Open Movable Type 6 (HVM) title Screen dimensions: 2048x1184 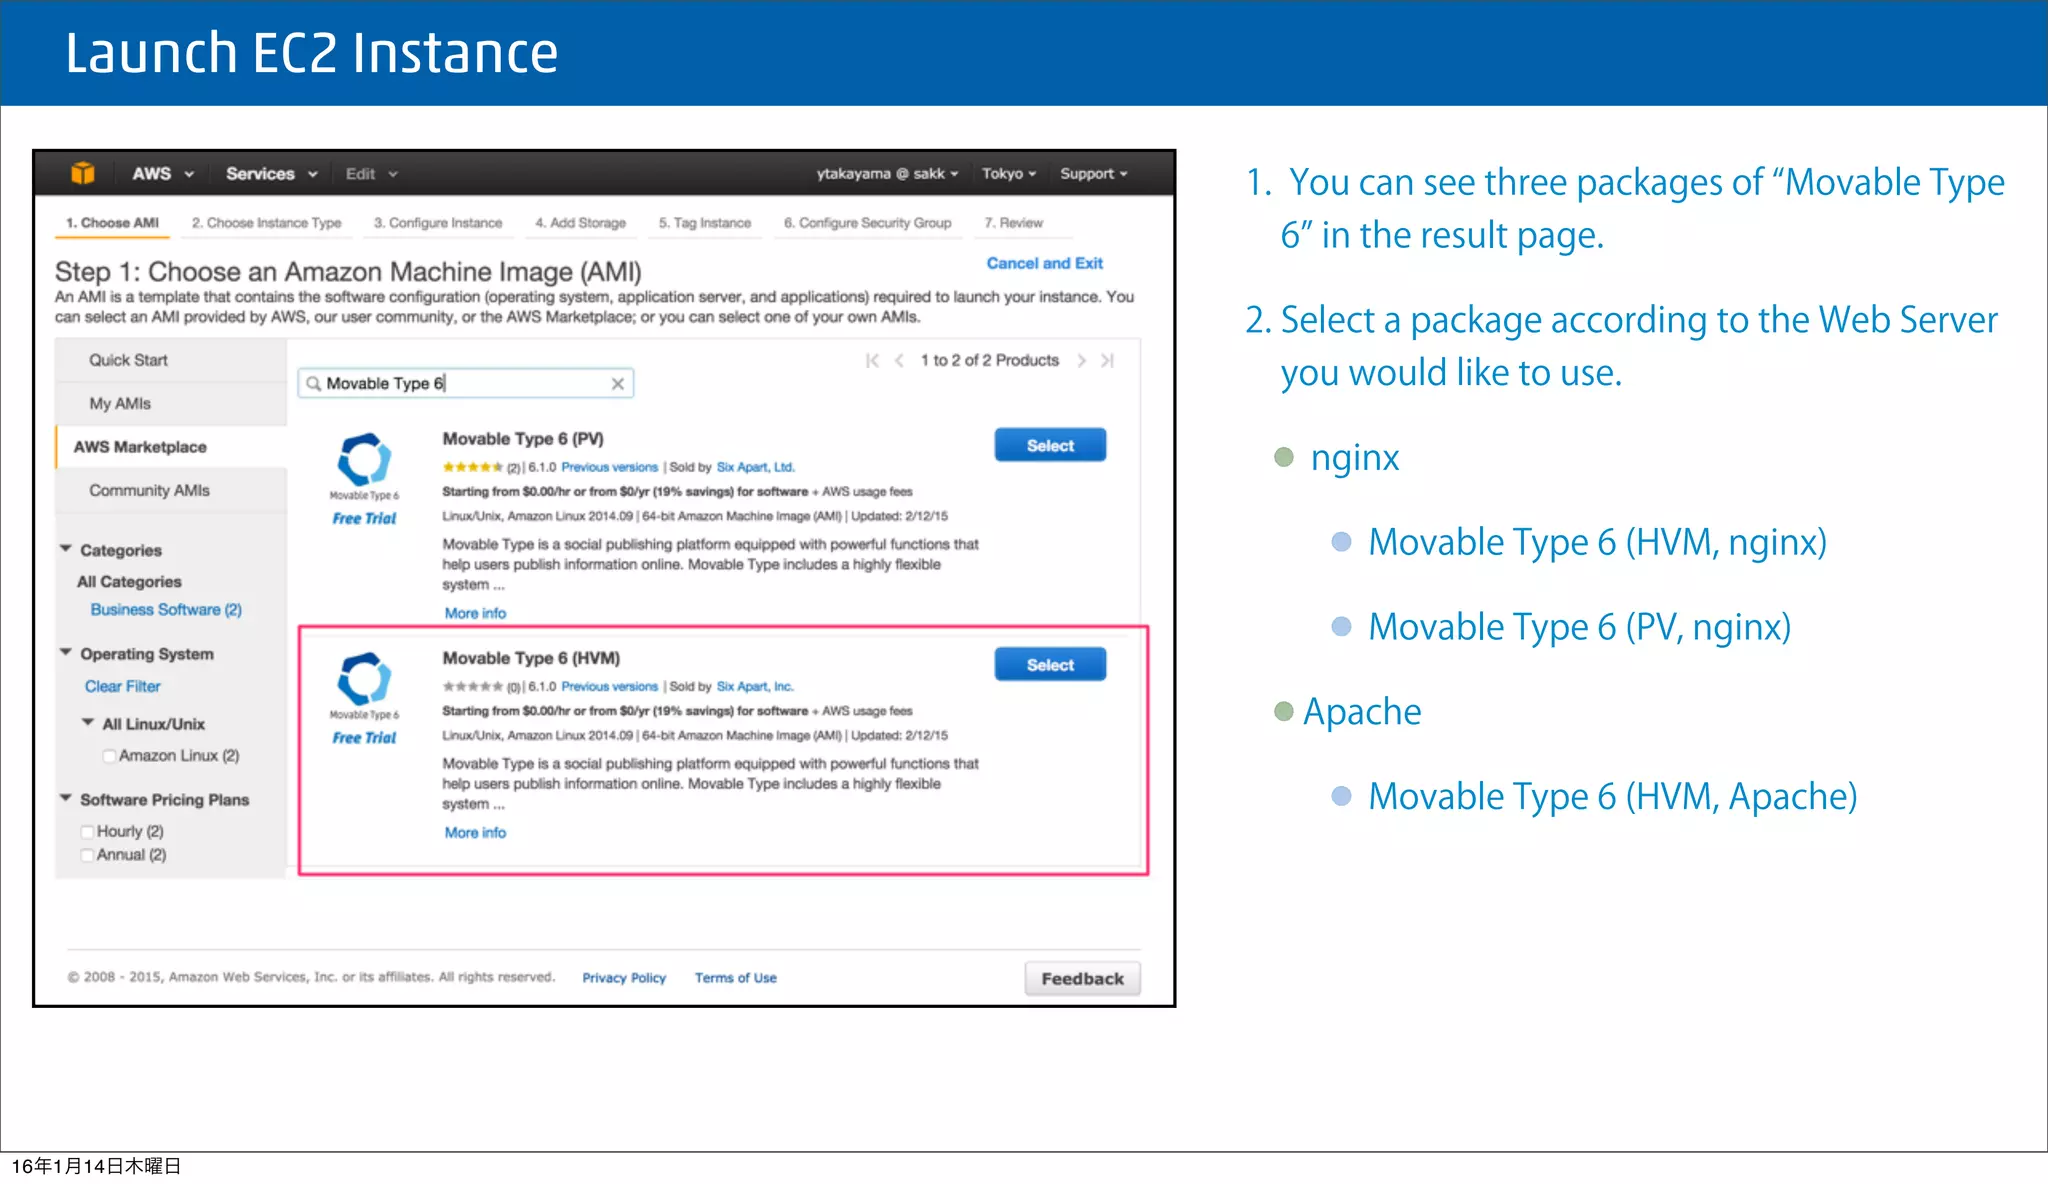point(531,658)
